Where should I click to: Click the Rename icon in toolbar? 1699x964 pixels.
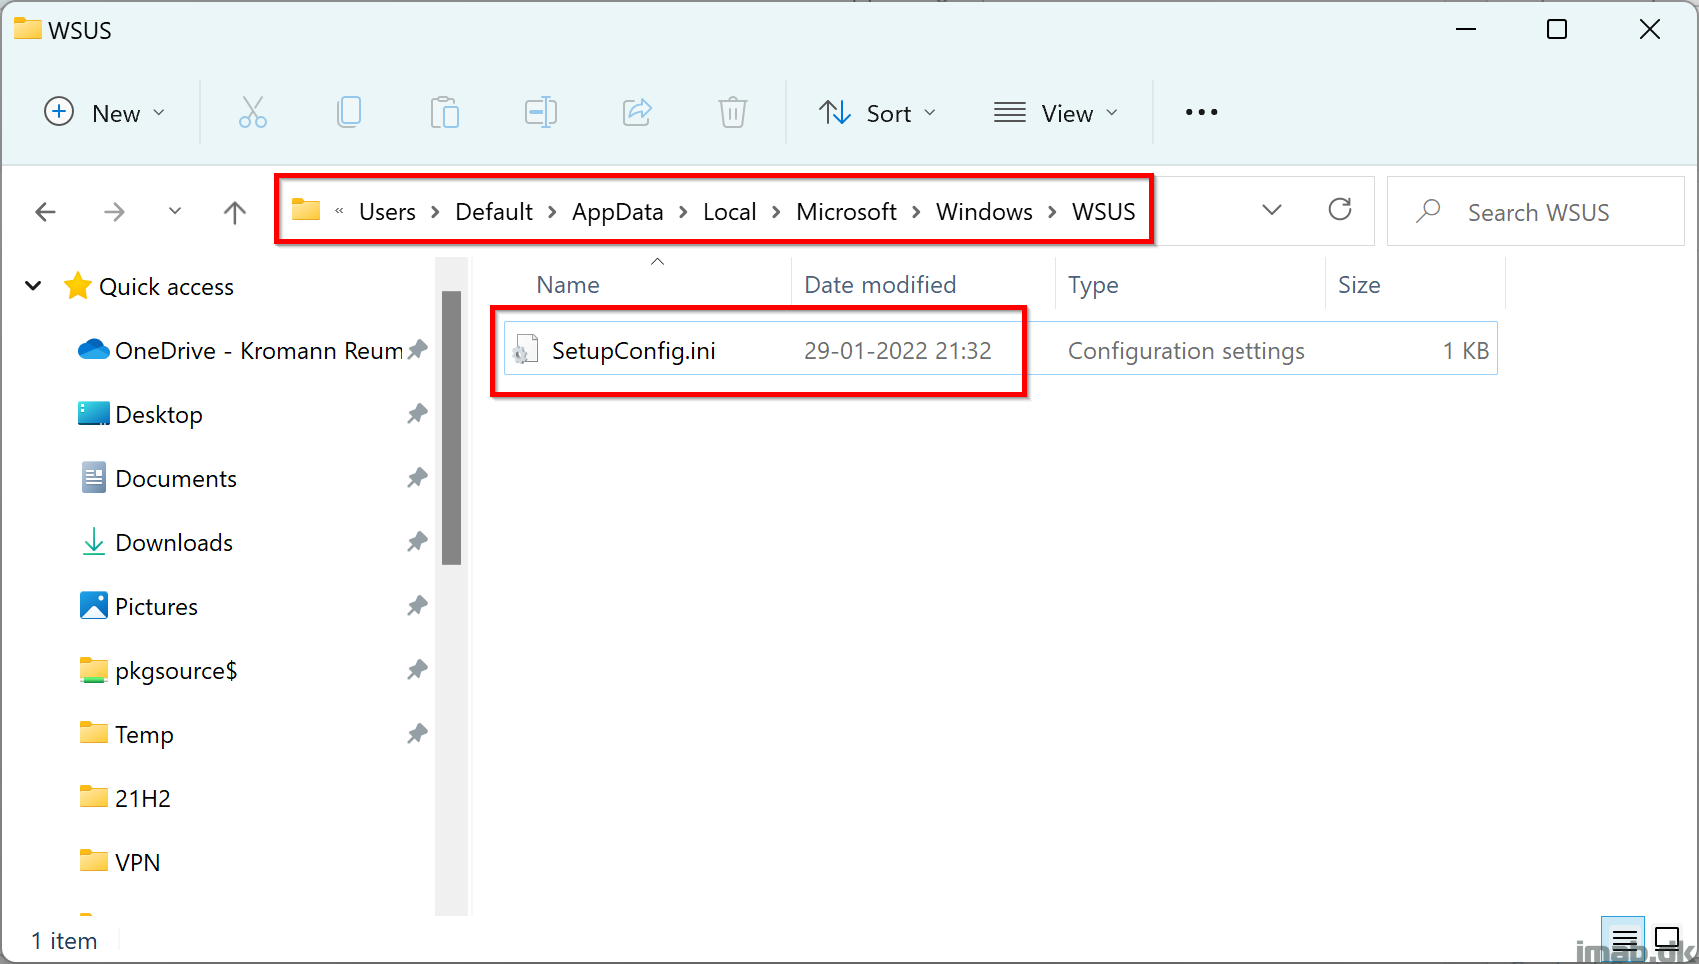[x=541, y=113]
